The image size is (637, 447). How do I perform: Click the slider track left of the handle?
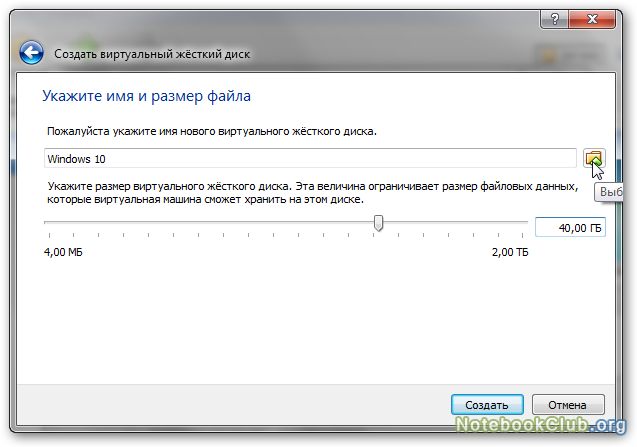209,222
